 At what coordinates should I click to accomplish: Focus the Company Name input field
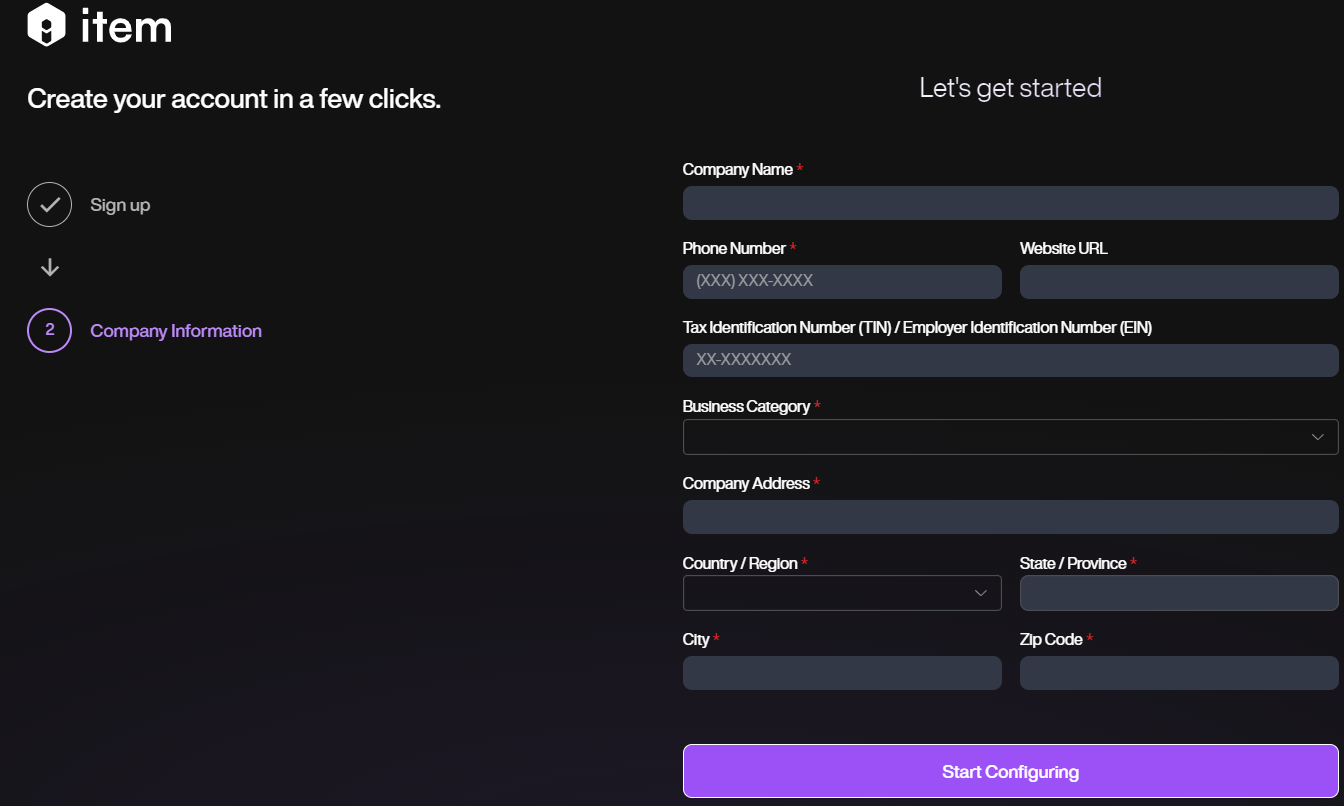(1010, 203)
